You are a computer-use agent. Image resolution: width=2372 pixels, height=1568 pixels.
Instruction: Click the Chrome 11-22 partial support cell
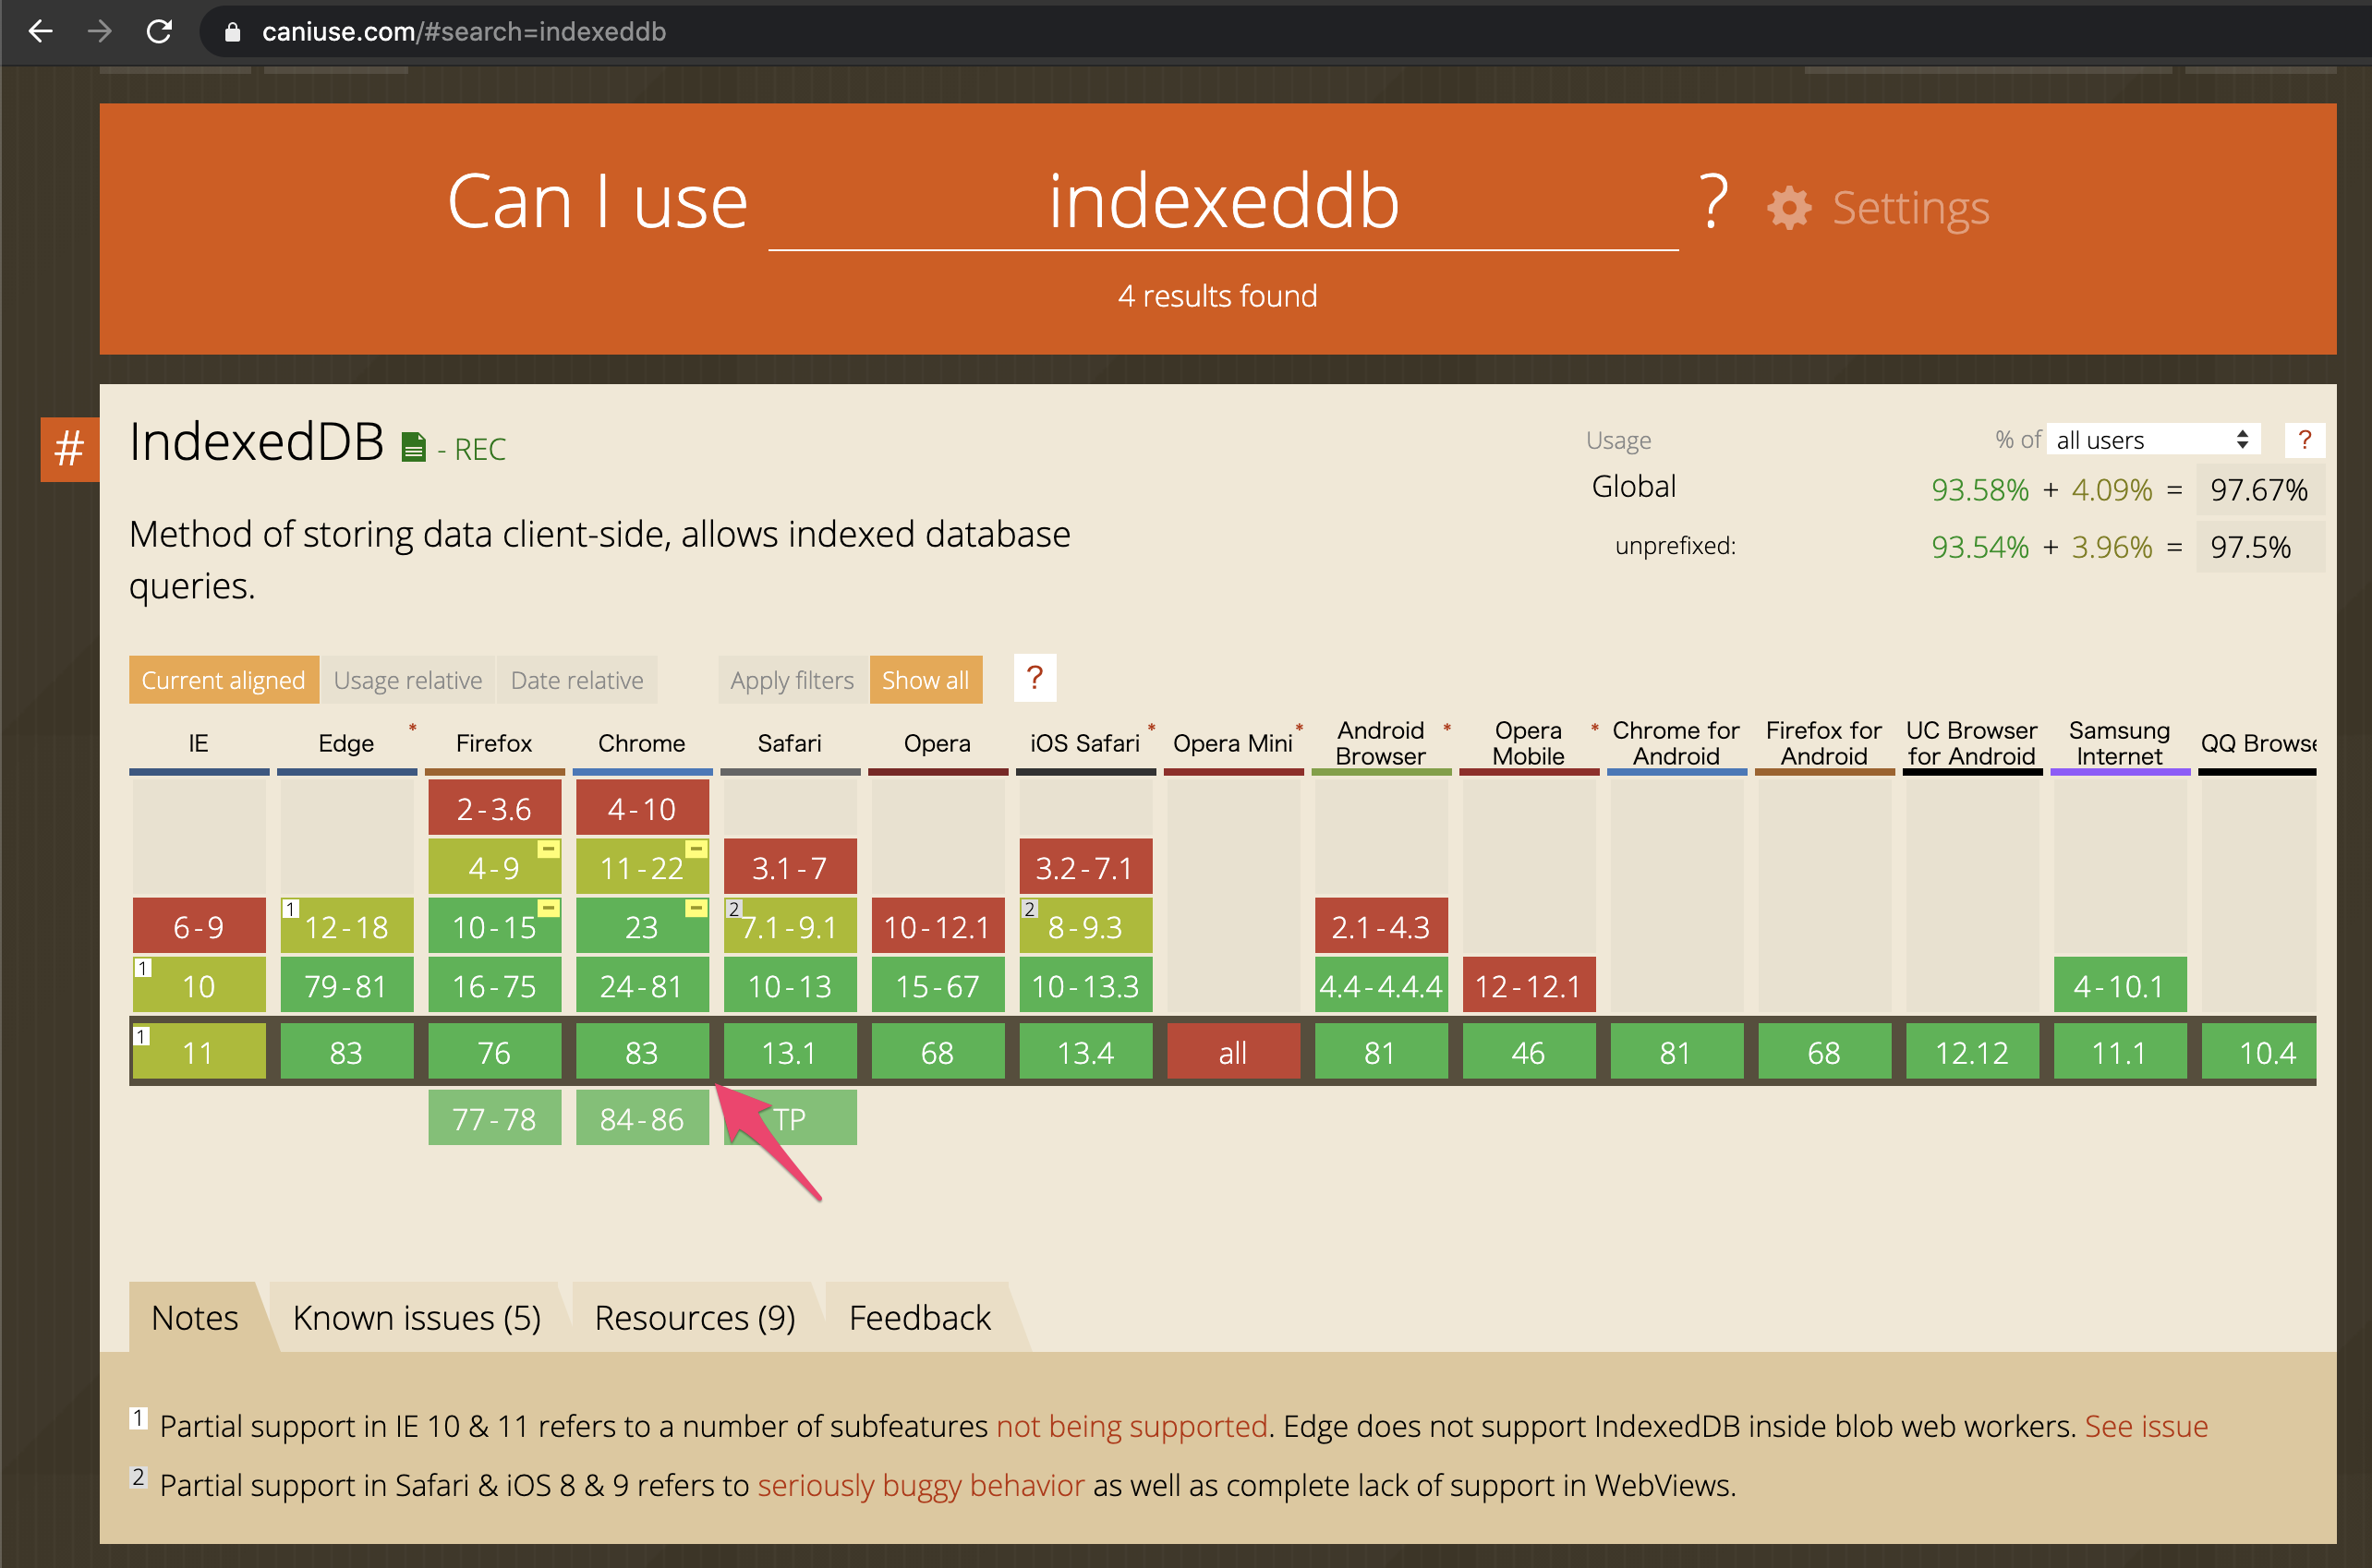tap(641, 867)
